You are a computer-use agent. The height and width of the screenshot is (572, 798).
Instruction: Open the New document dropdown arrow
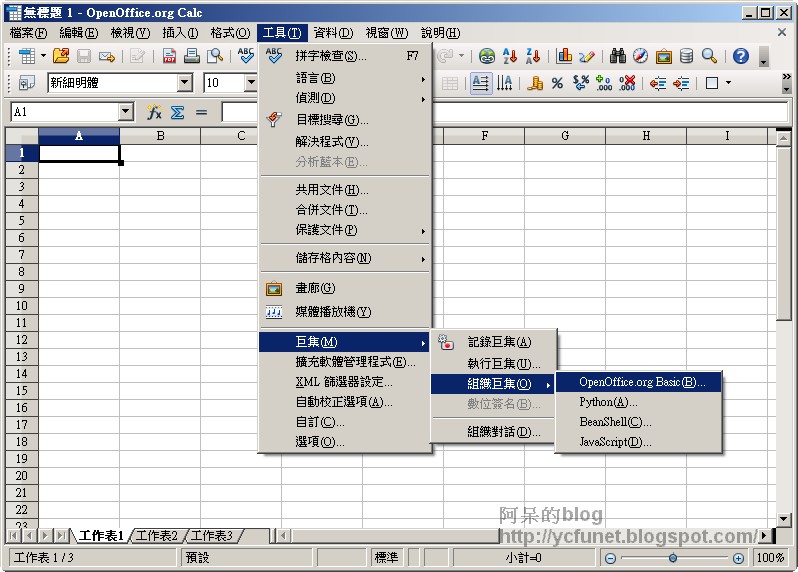pyautogui.click(x=43, y=56)
